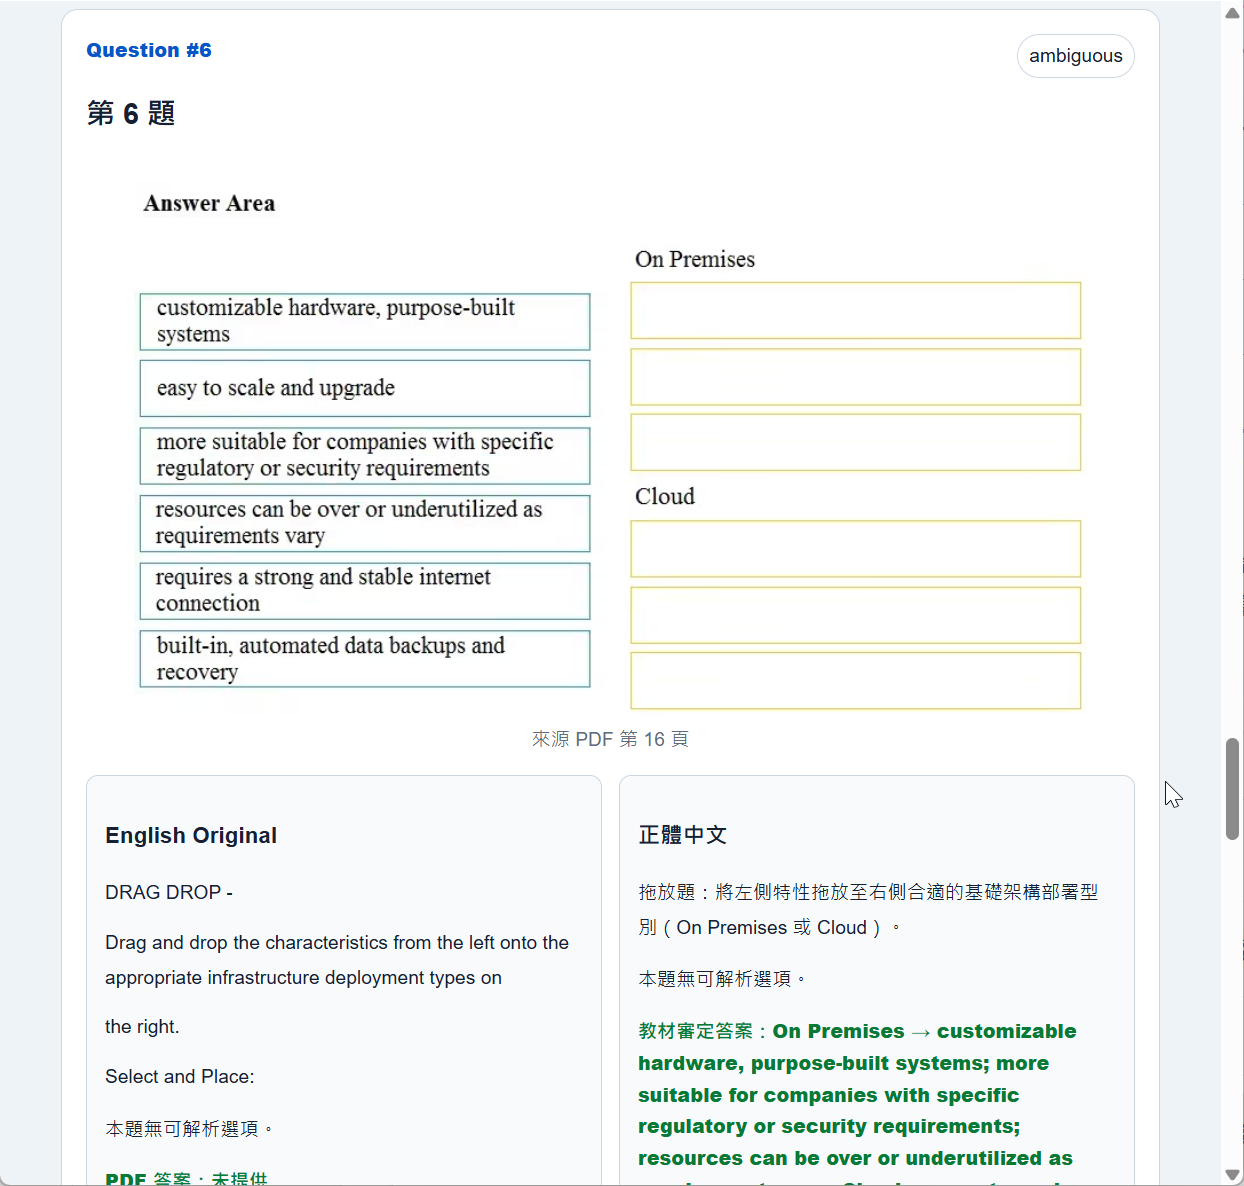Image resolution: width=1244 pixels, height=1186 pixels.
Task: Open the Question #6 link
Action: point(149,50)
